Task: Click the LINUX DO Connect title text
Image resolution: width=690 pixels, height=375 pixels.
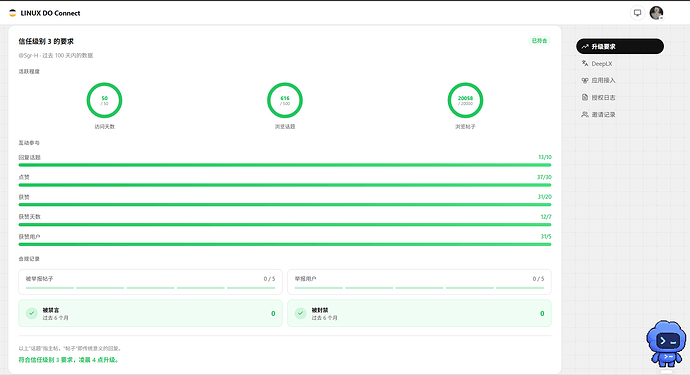Action: pos(50,13)
